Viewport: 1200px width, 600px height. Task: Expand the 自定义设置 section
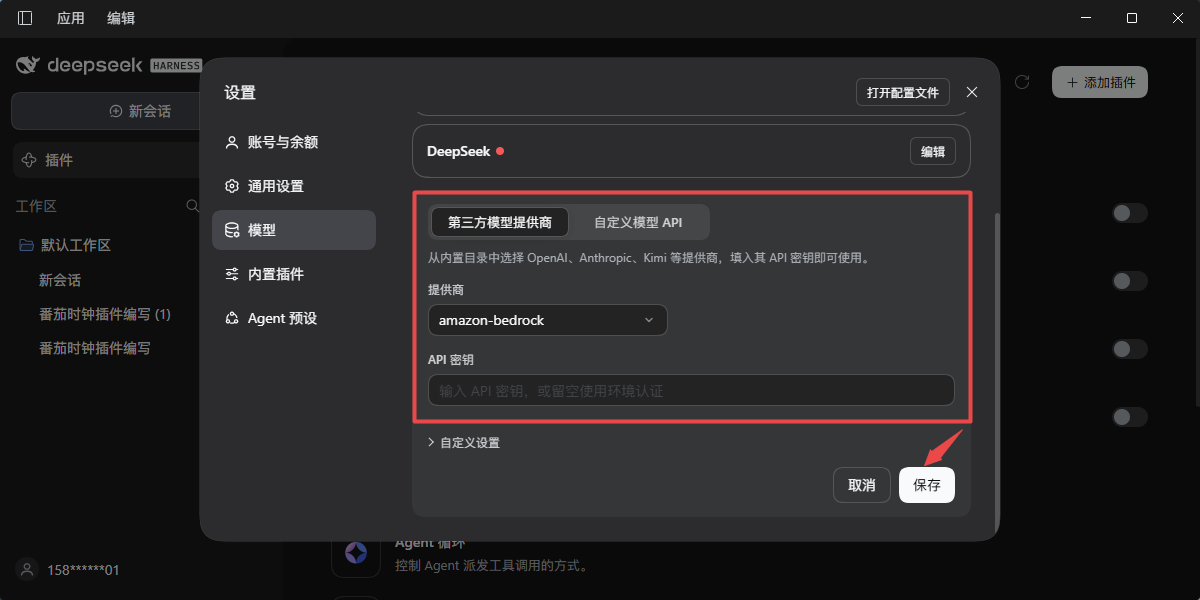tap(463, 442)
